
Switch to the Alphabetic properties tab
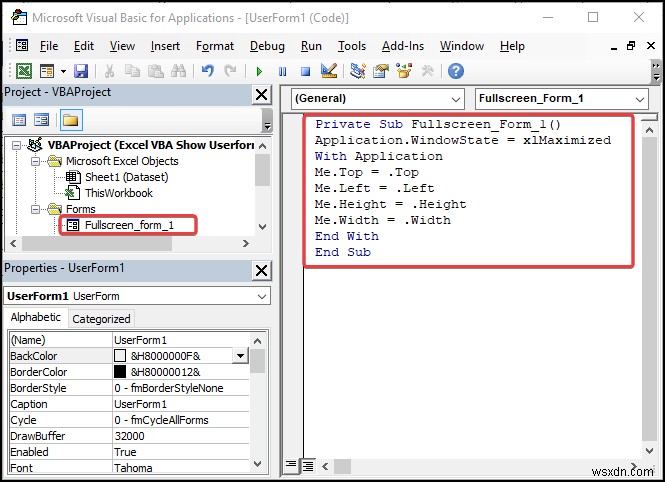pos(36,318)
